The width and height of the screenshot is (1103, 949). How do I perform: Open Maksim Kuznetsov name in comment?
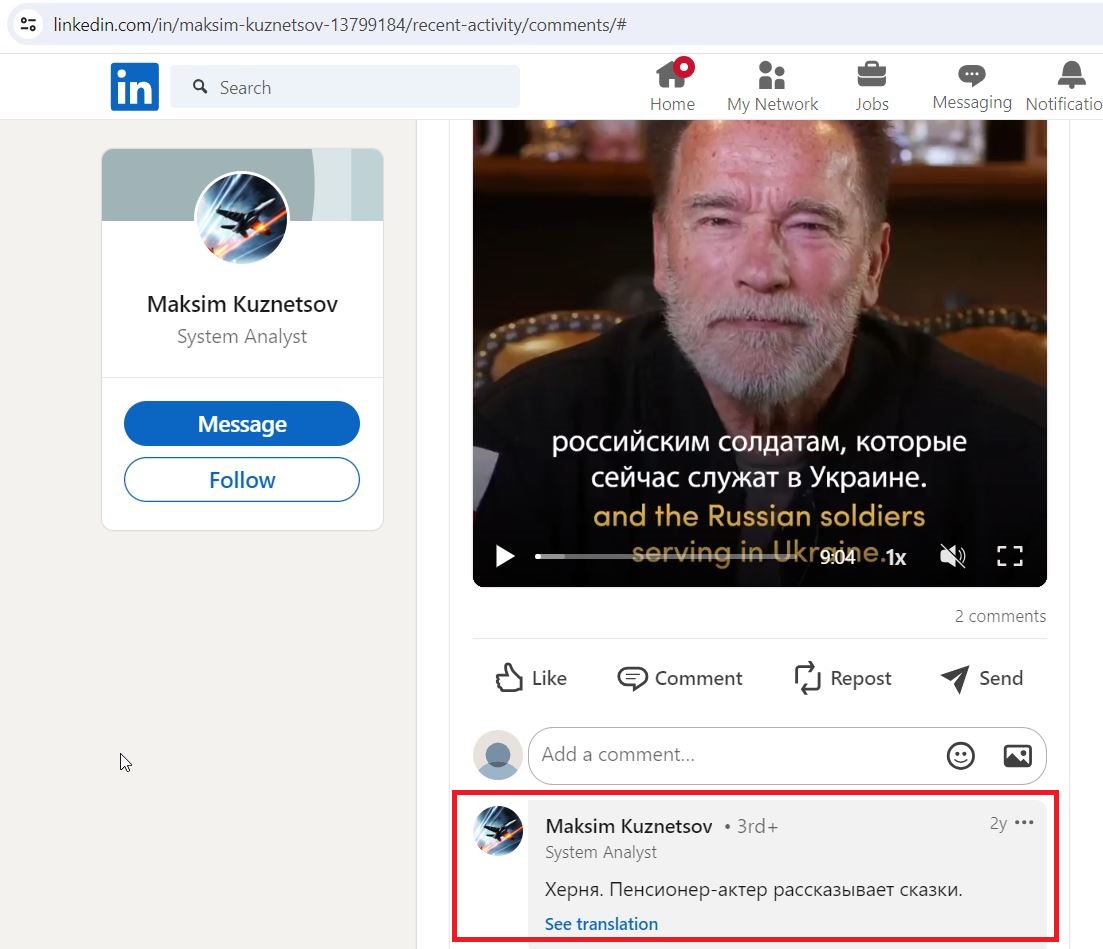pyautogui.click(x=628, y=826)
